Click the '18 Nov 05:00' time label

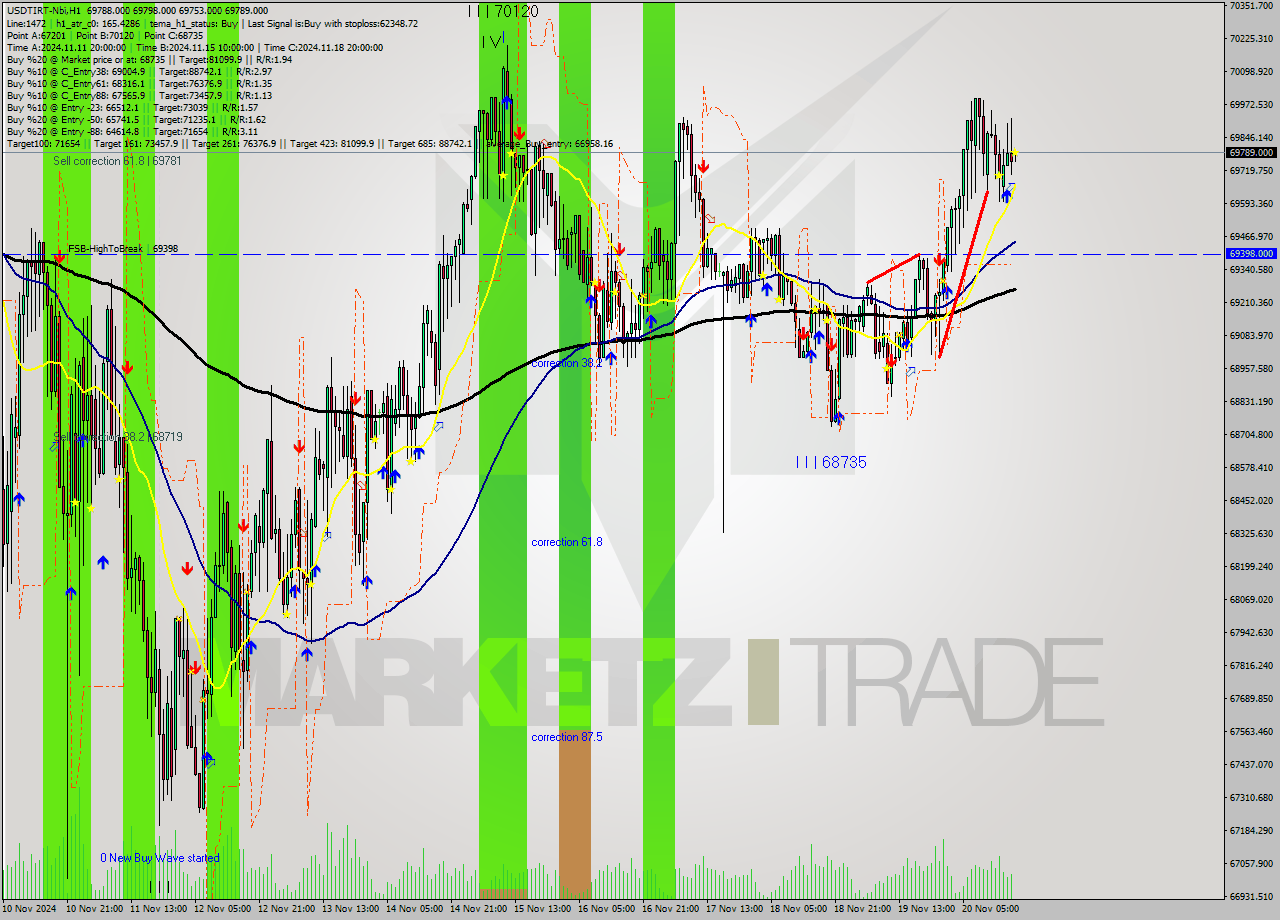tap(798, 909)
